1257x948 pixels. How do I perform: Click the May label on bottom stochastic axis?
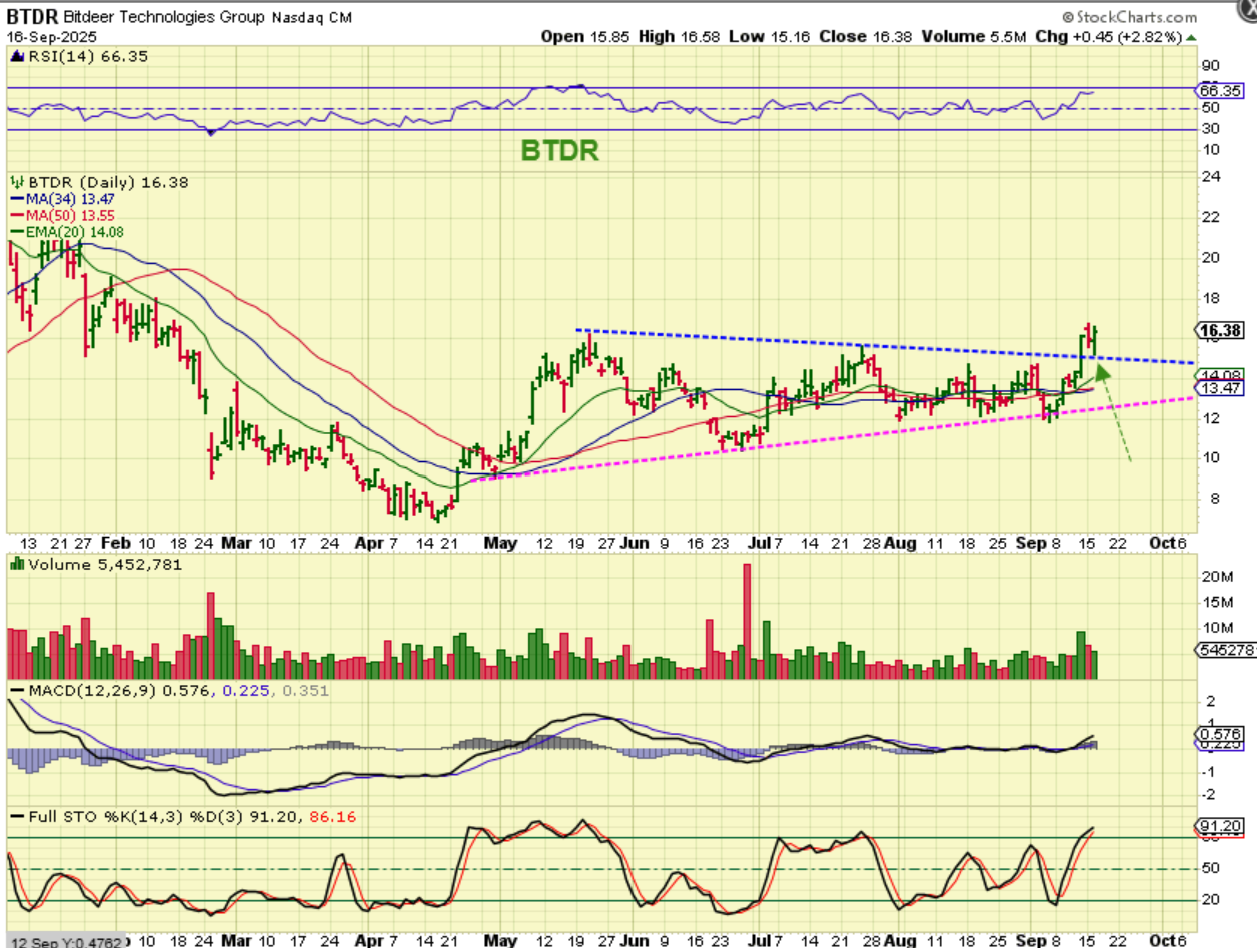(x=500, y=940)
